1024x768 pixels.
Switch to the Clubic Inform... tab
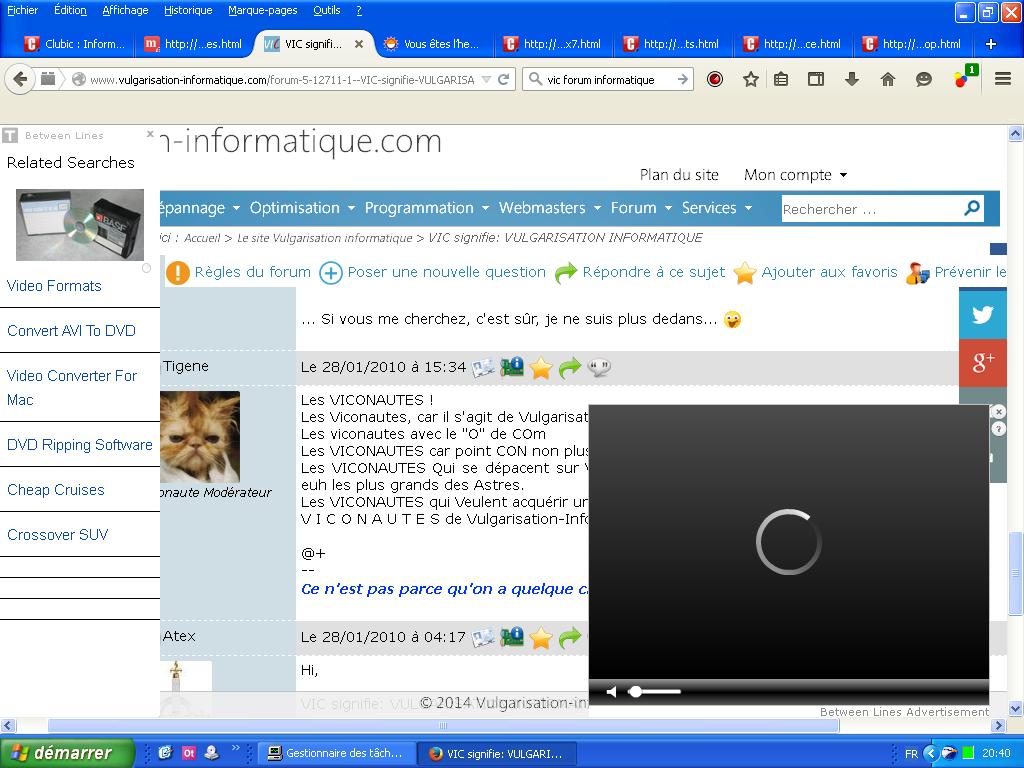point(75,44)
